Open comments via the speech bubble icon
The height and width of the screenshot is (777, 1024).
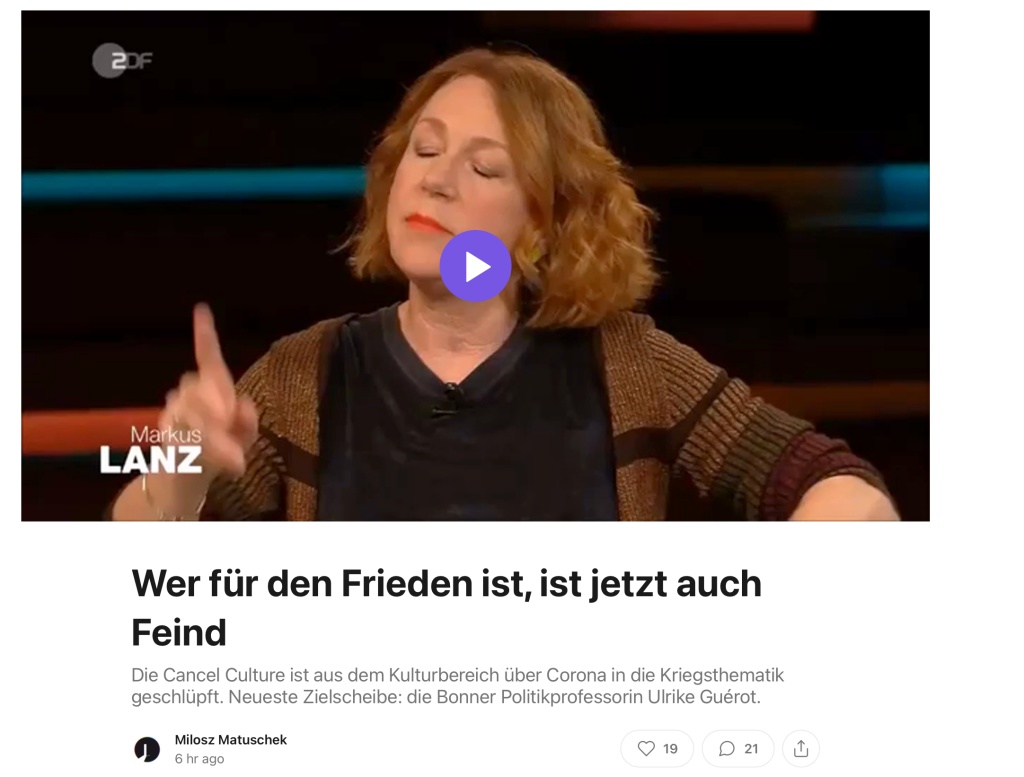[x=726, y=748]
